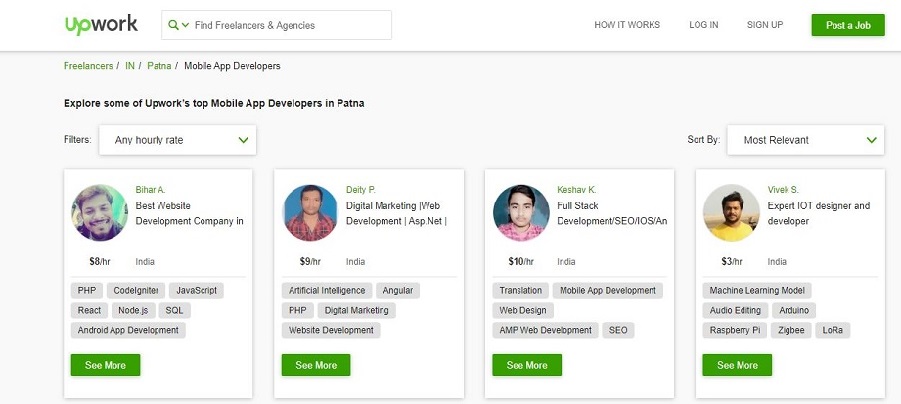Click the $8/hr rate text

tap(99, 261)
